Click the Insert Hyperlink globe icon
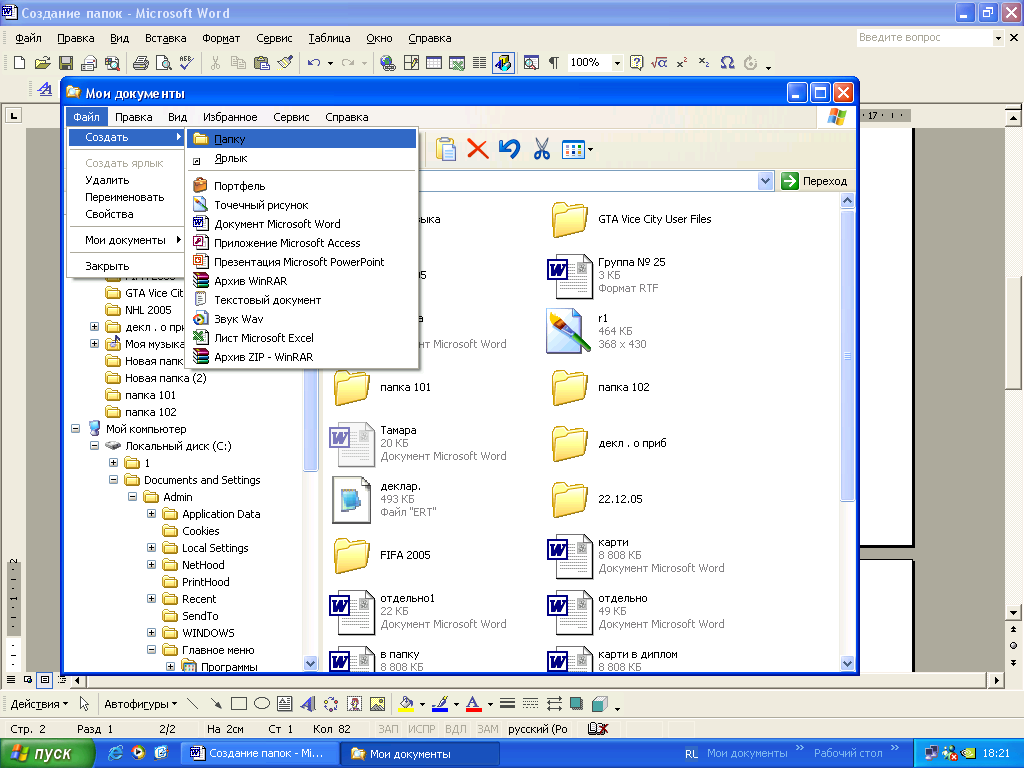The height and width of the screenshot is (768, 1024). pyautogui.click(x=388, y=63)
